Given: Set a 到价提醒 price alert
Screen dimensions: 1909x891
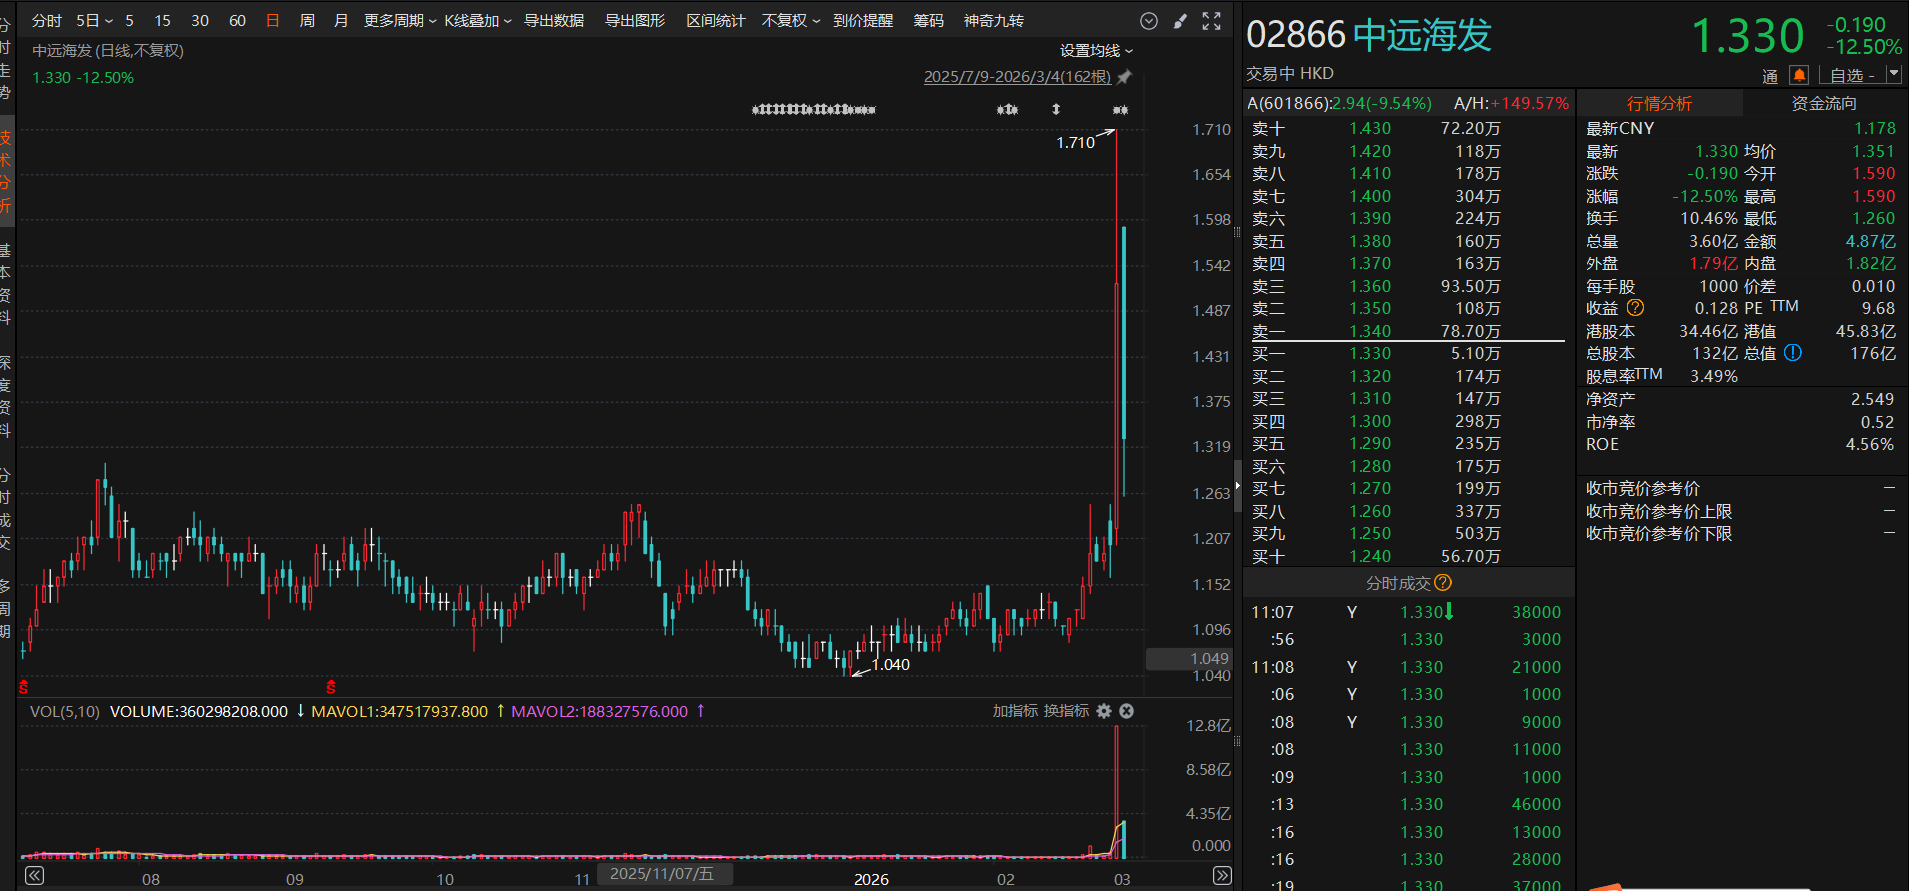Looking at the screenshot, I should (863, 21).
